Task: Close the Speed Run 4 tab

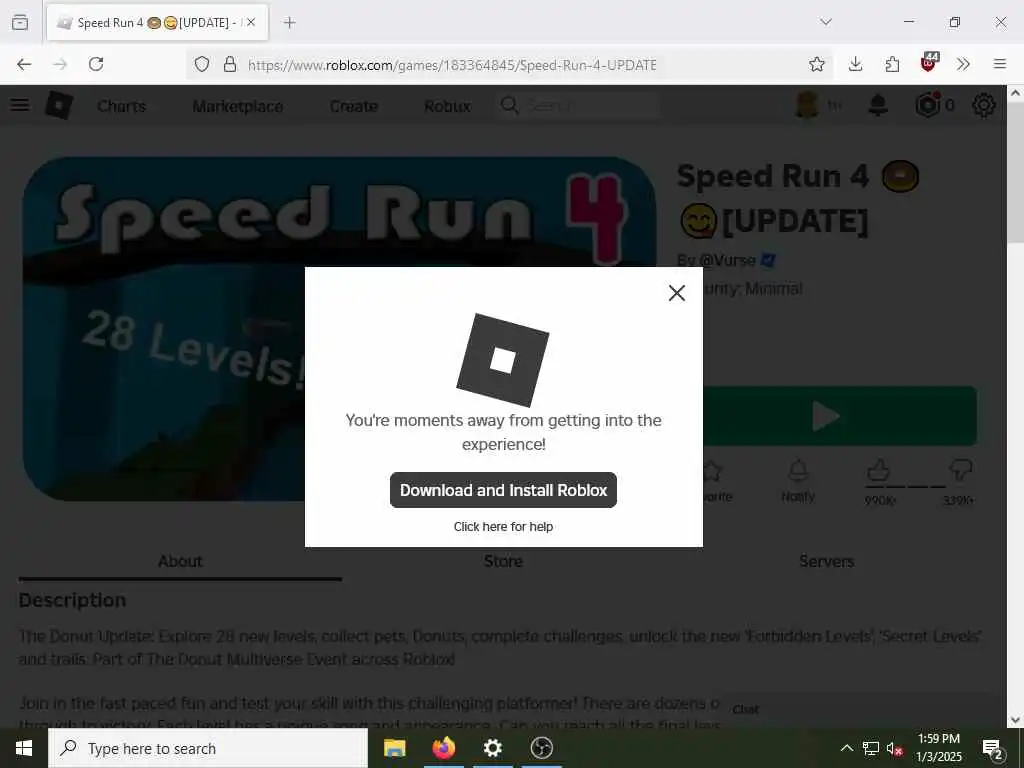Action: [x=251, y=22]
